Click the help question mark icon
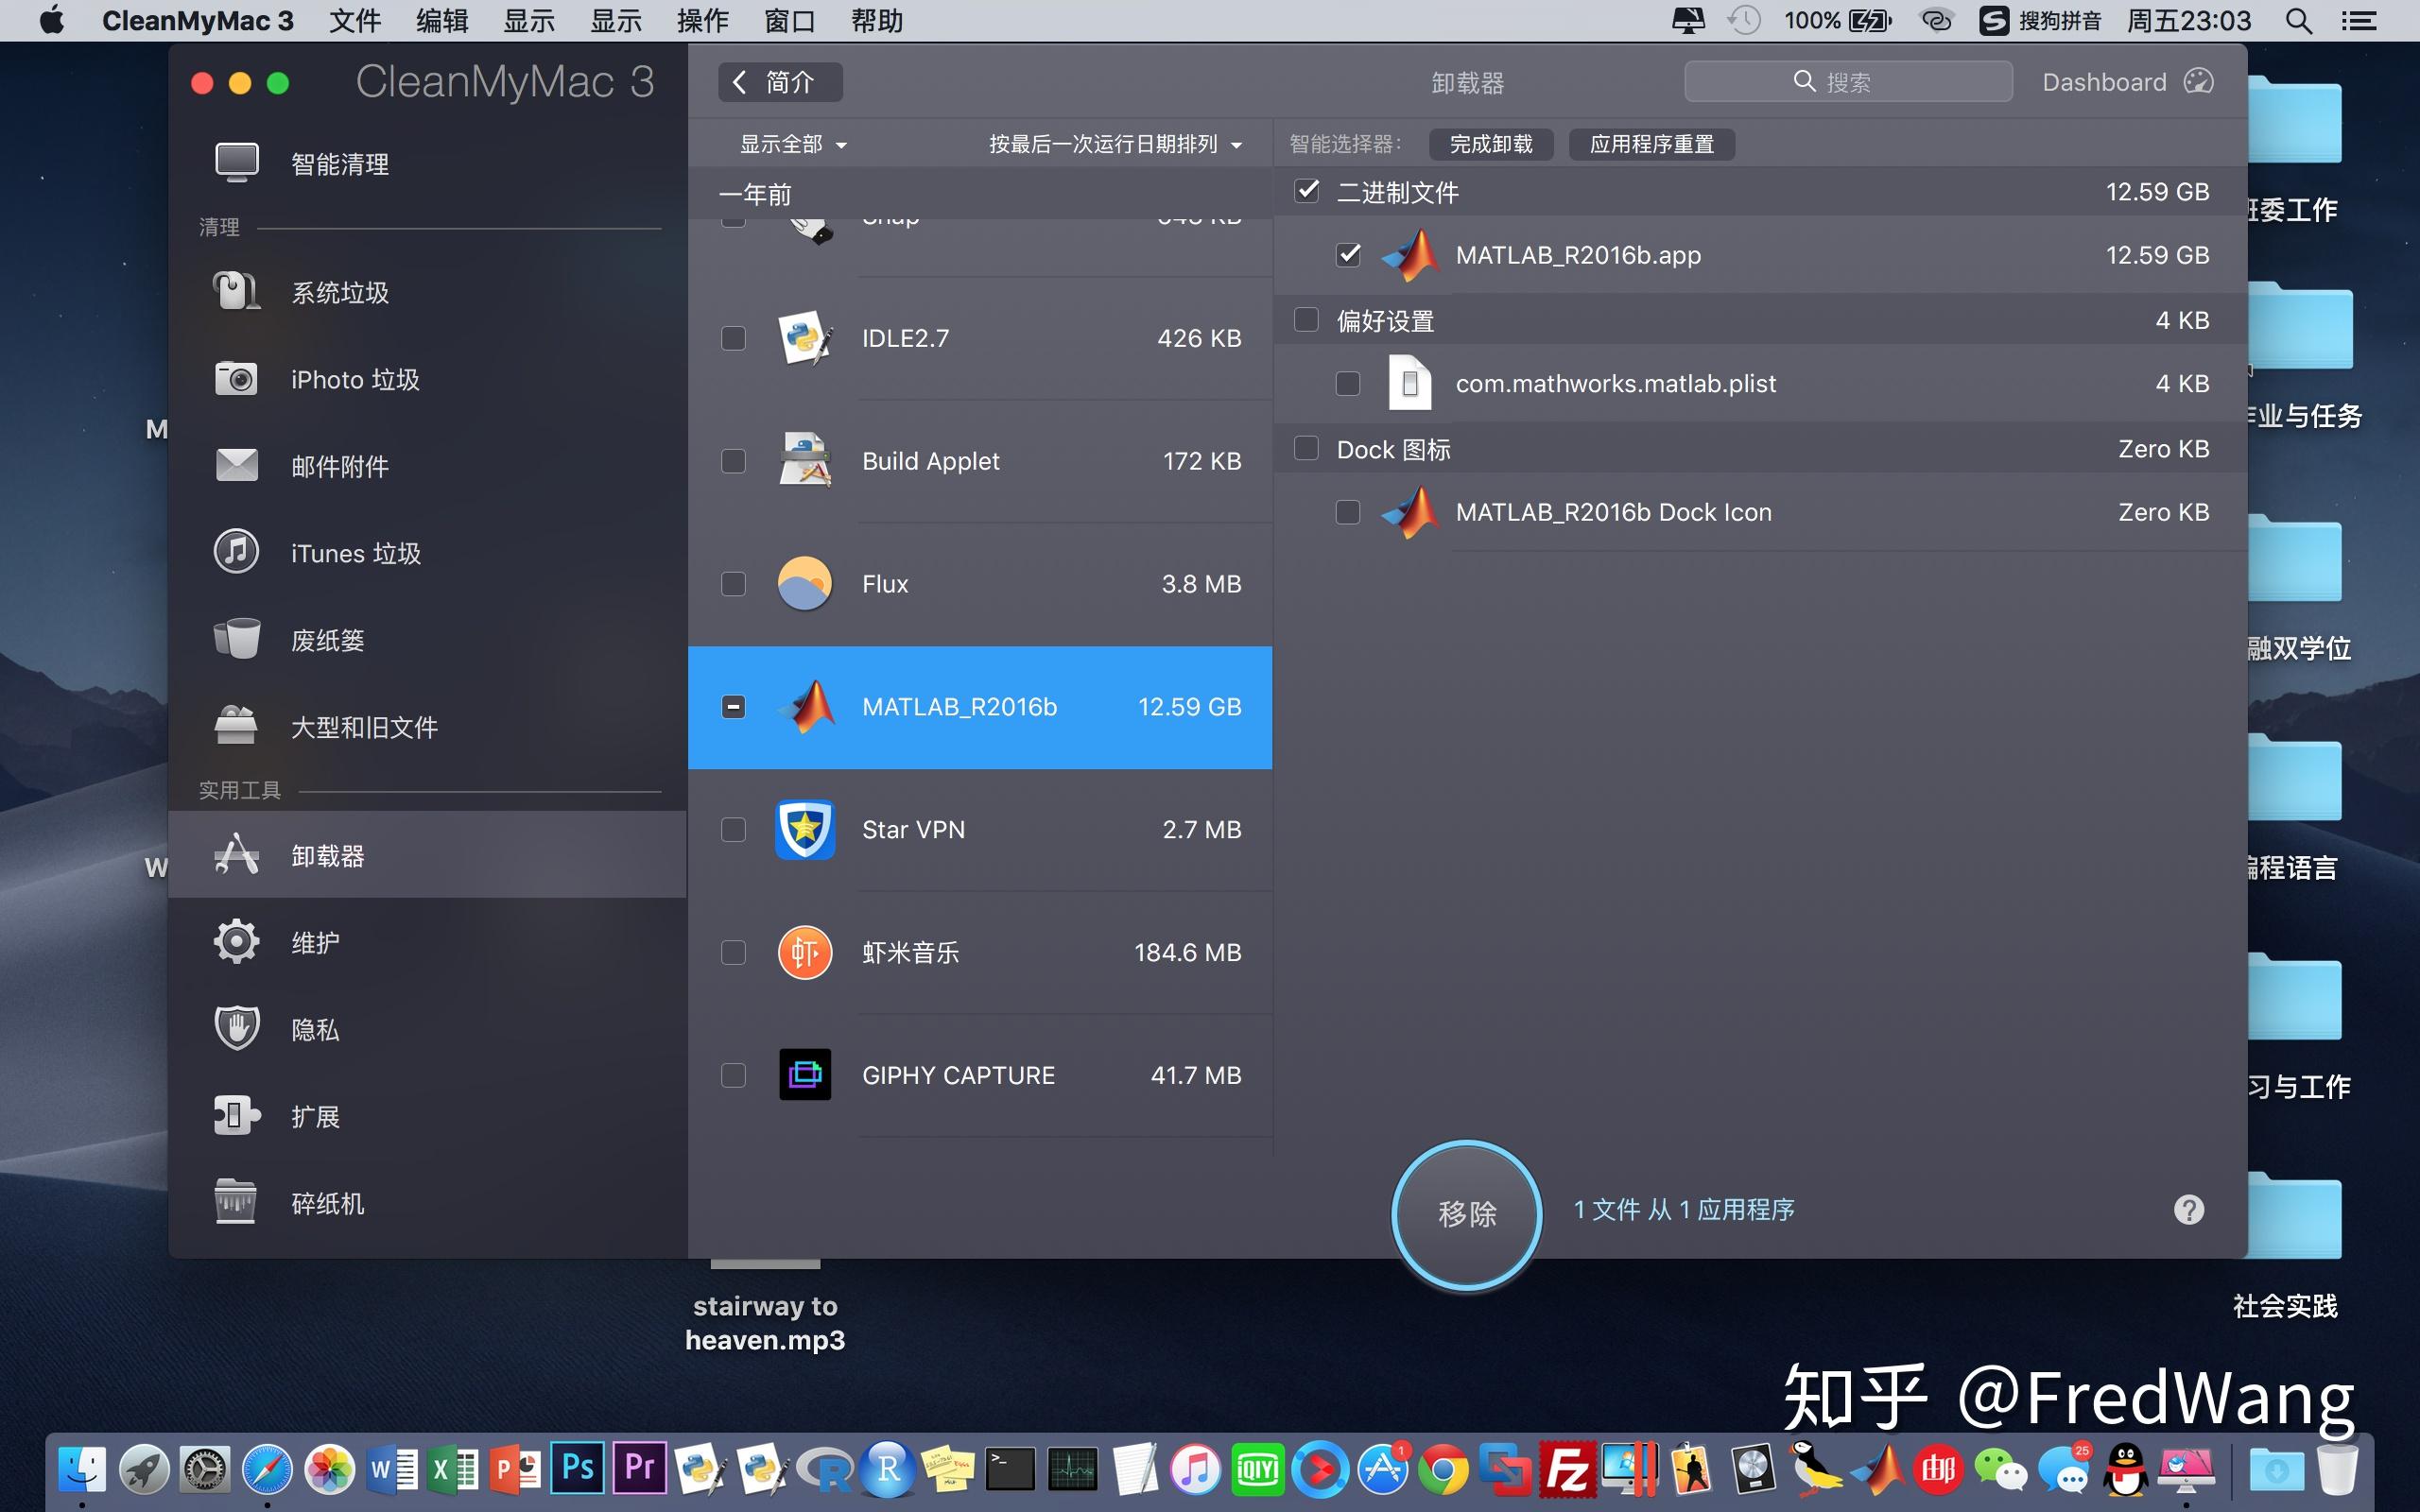 coord(2189,1210)
